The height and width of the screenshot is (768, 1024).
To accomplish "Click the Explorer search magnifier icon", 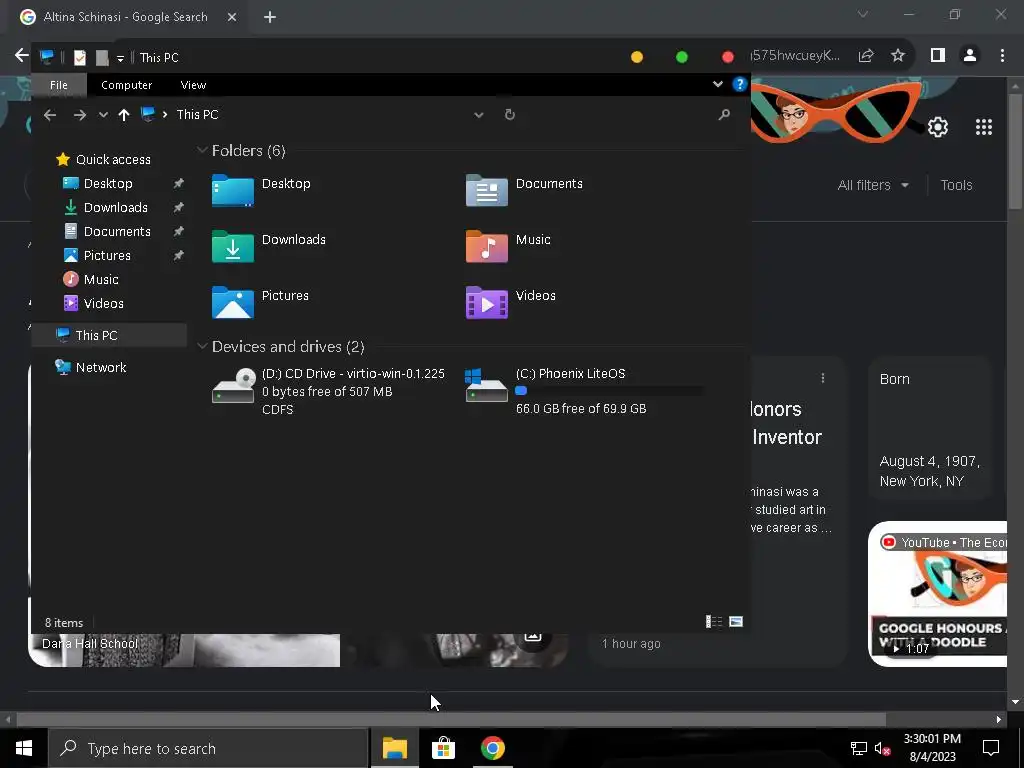I will coord(724,114).
